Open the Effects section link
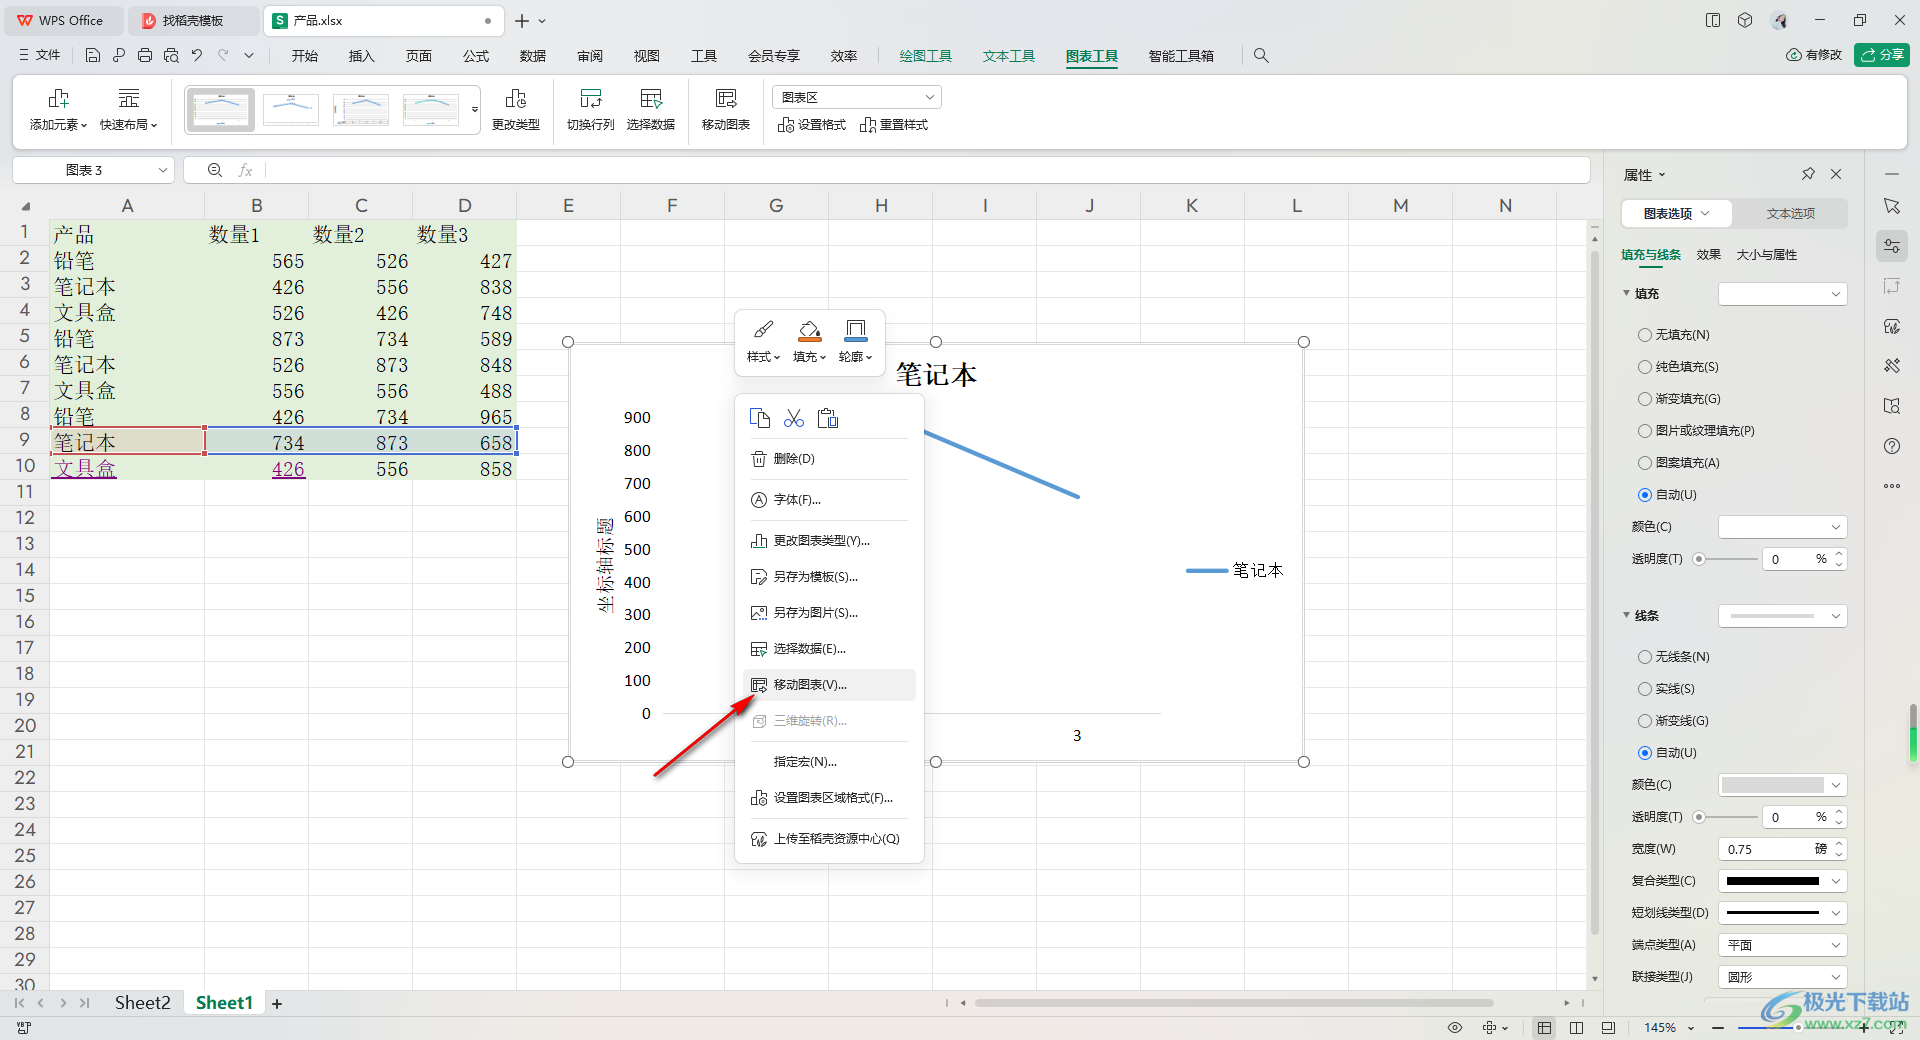1920x1040 pixels. click(x=1708, y=255)
